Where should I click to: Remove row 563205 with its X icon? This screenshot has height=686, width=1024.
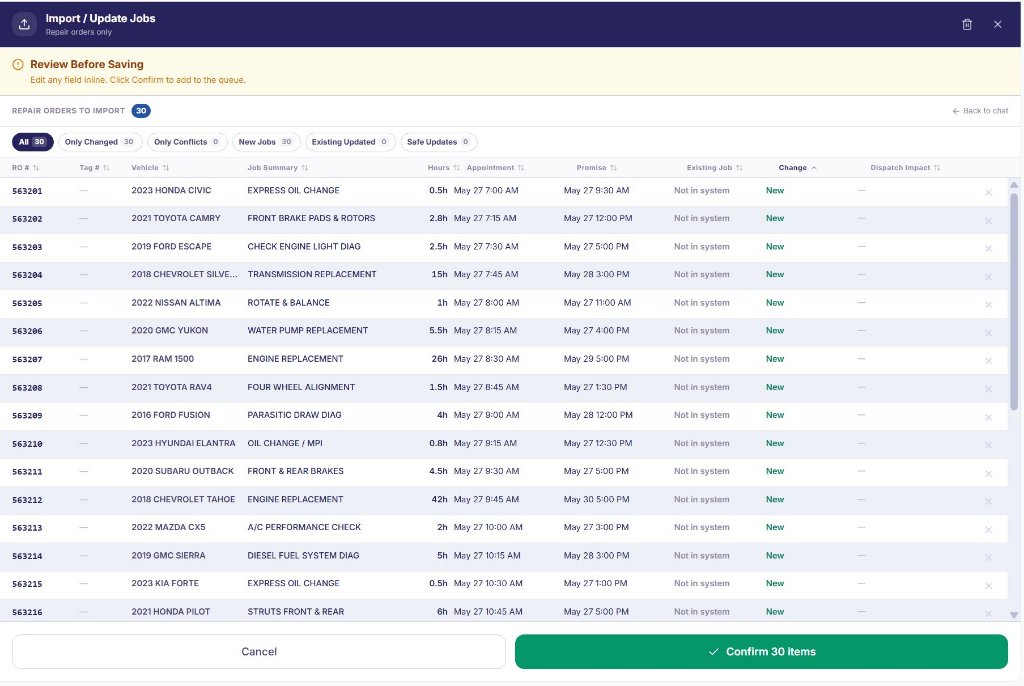point(988,304)
